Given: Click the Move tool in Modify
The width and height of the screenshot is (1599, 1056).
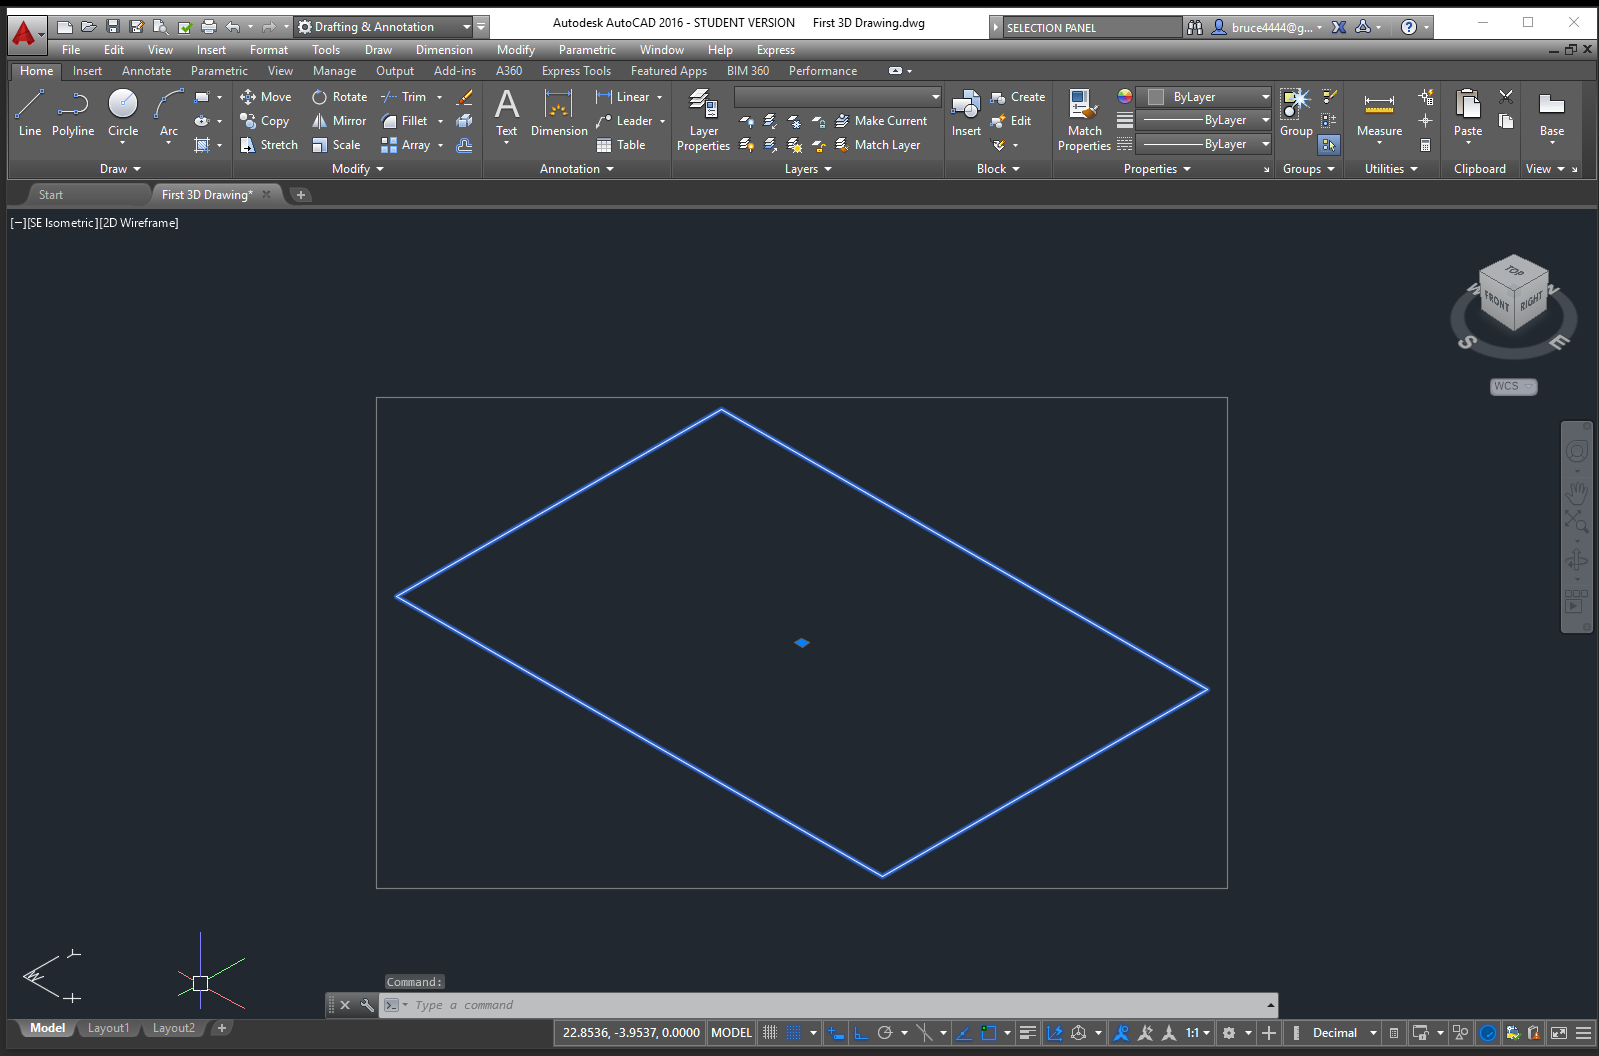Looking at the screenshot, I should 266,97.
